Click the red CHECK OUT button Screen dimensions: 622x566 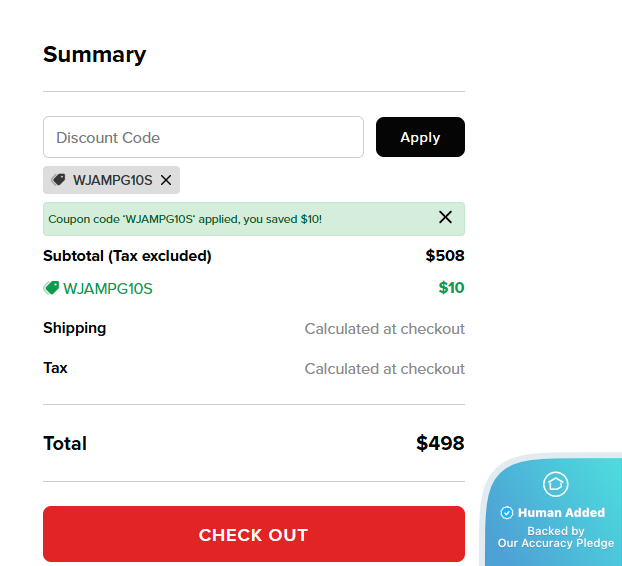click(253, 534)
